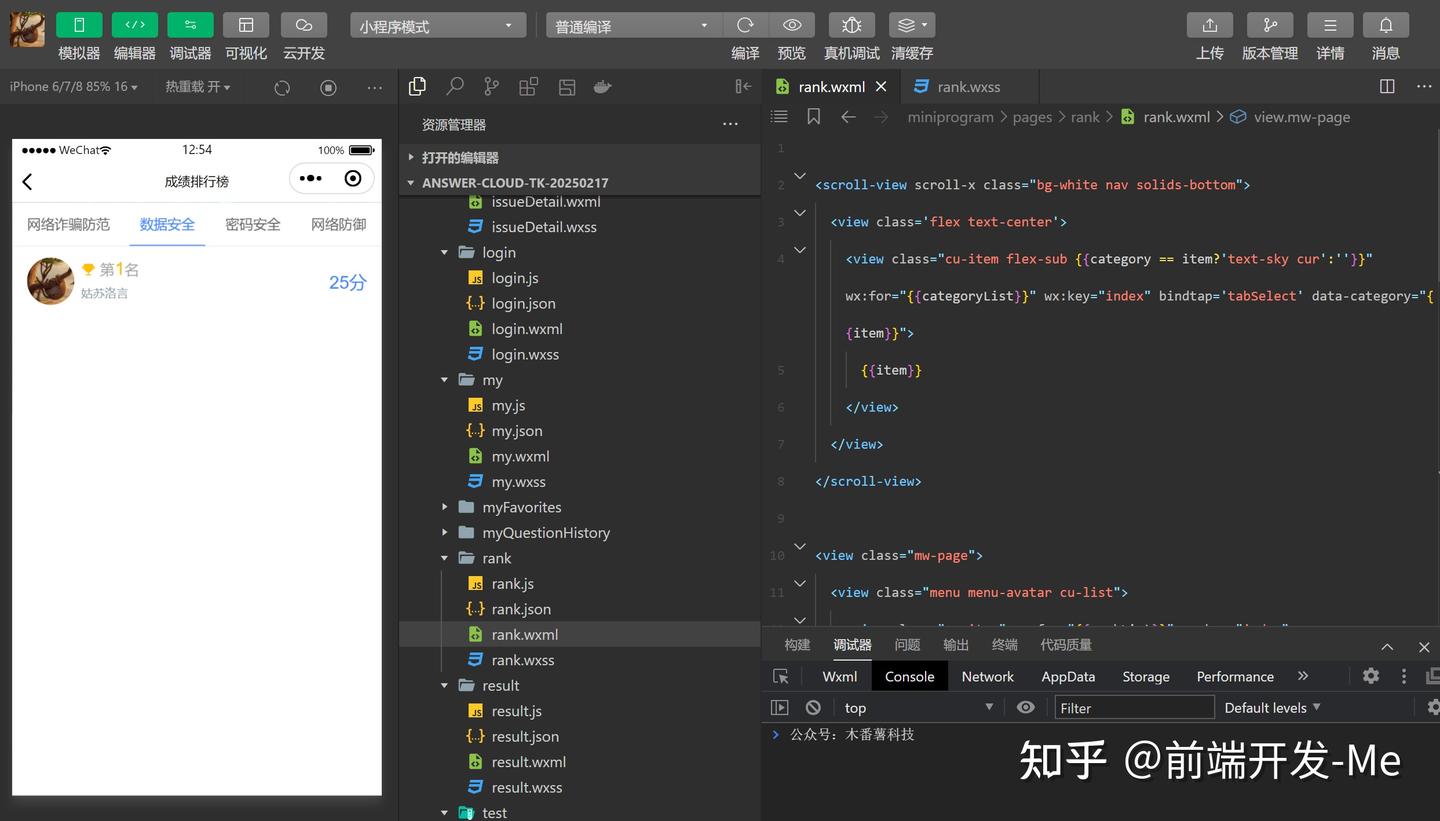
Task: Open the hot reload (热重载) dropdown
Action: click(x=198, y=87)
